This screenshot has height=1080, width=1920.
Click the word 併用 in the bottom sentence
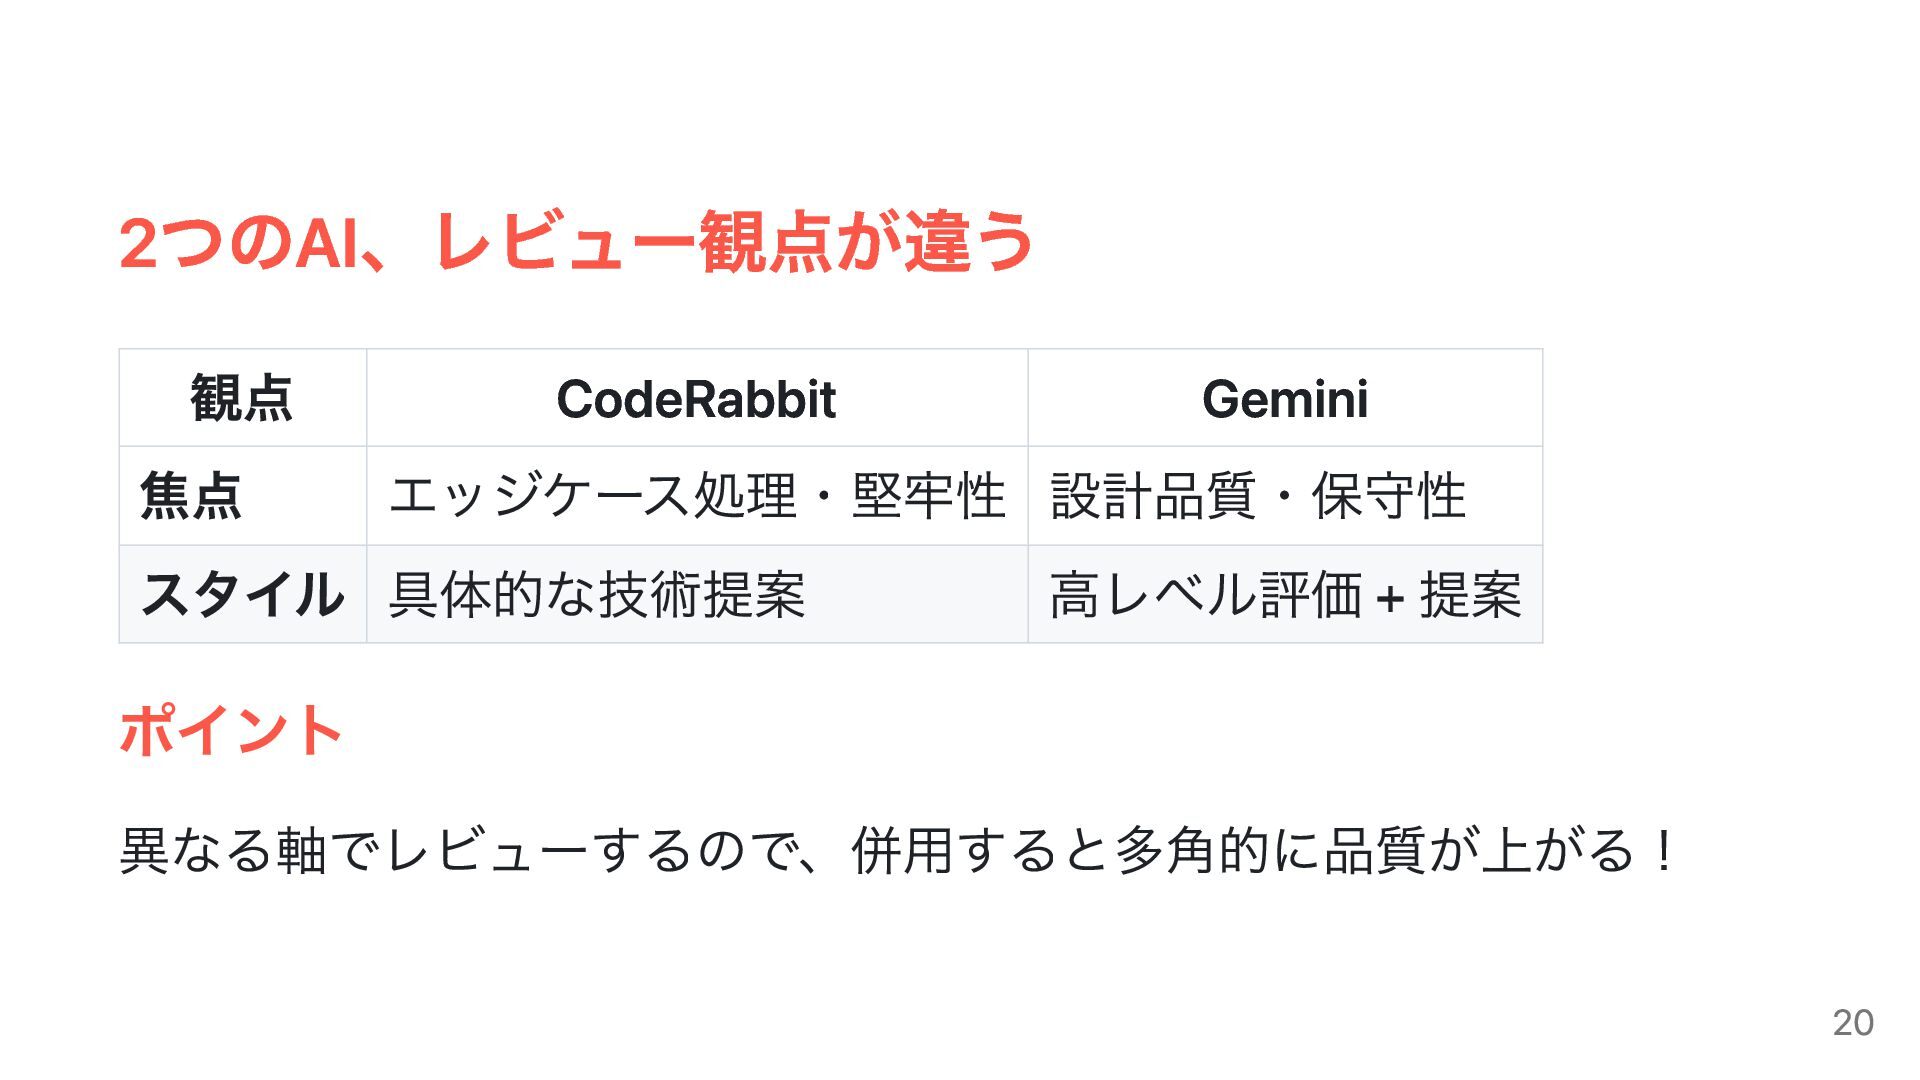[x=902, y=850]
